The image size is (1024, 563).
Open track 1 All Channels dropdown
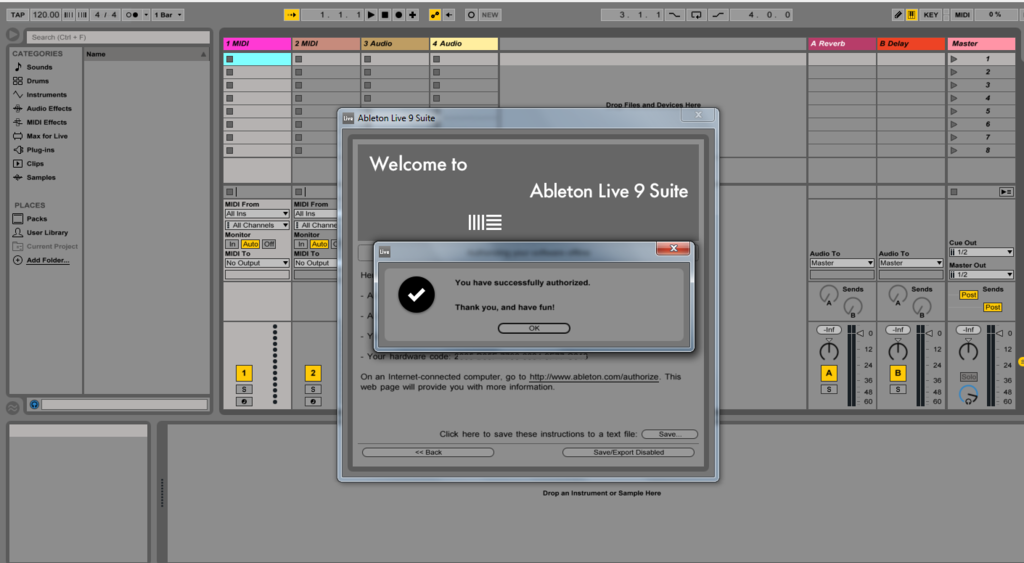[x=257, y=225]
